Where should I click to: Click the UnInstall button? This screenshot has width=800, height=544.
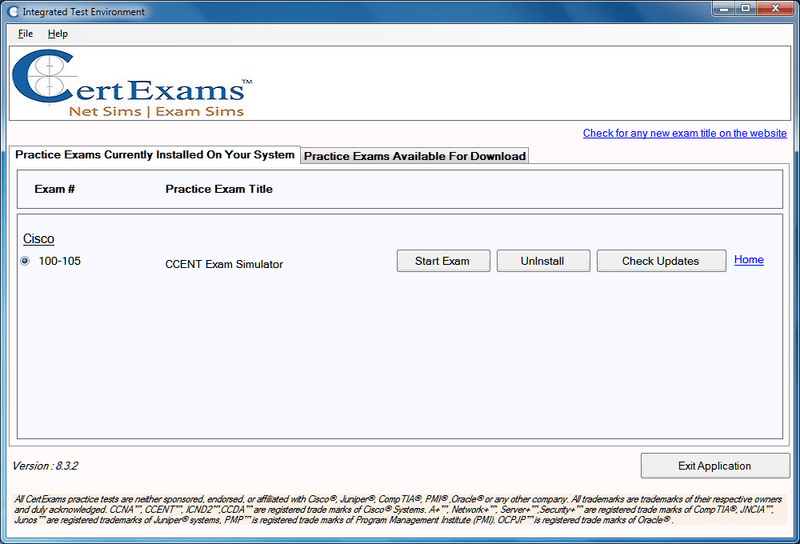point(543,261)
